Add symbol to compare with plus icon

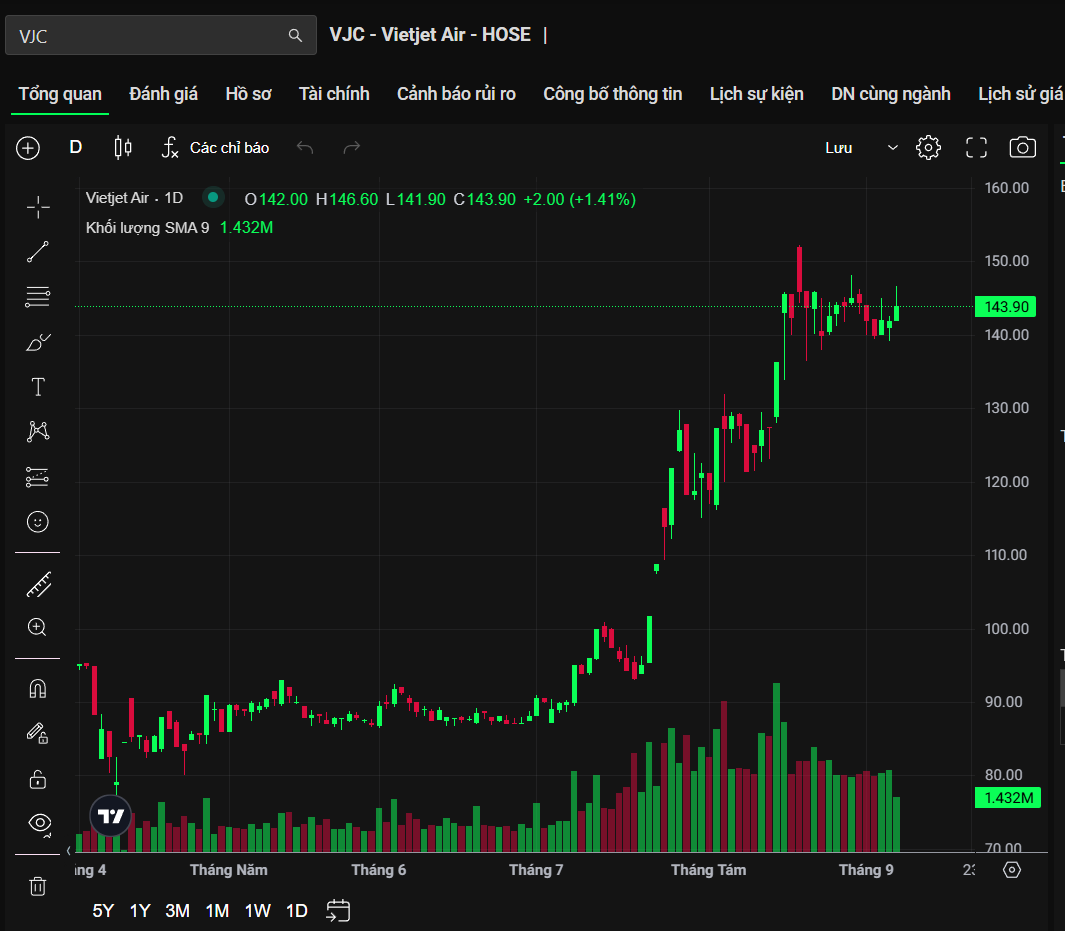tap(28, 148)
